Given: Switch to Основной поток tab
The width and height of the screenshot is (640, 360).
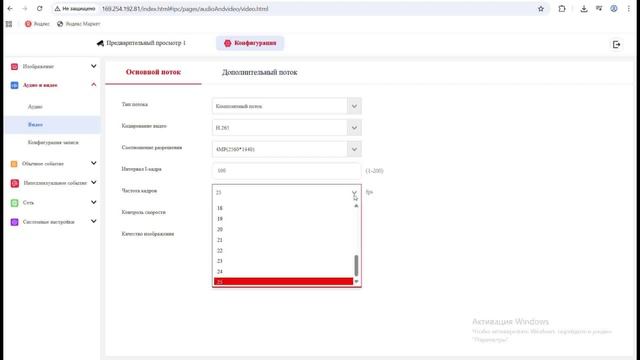Looking at the screenshot, I should click(153, 72).
